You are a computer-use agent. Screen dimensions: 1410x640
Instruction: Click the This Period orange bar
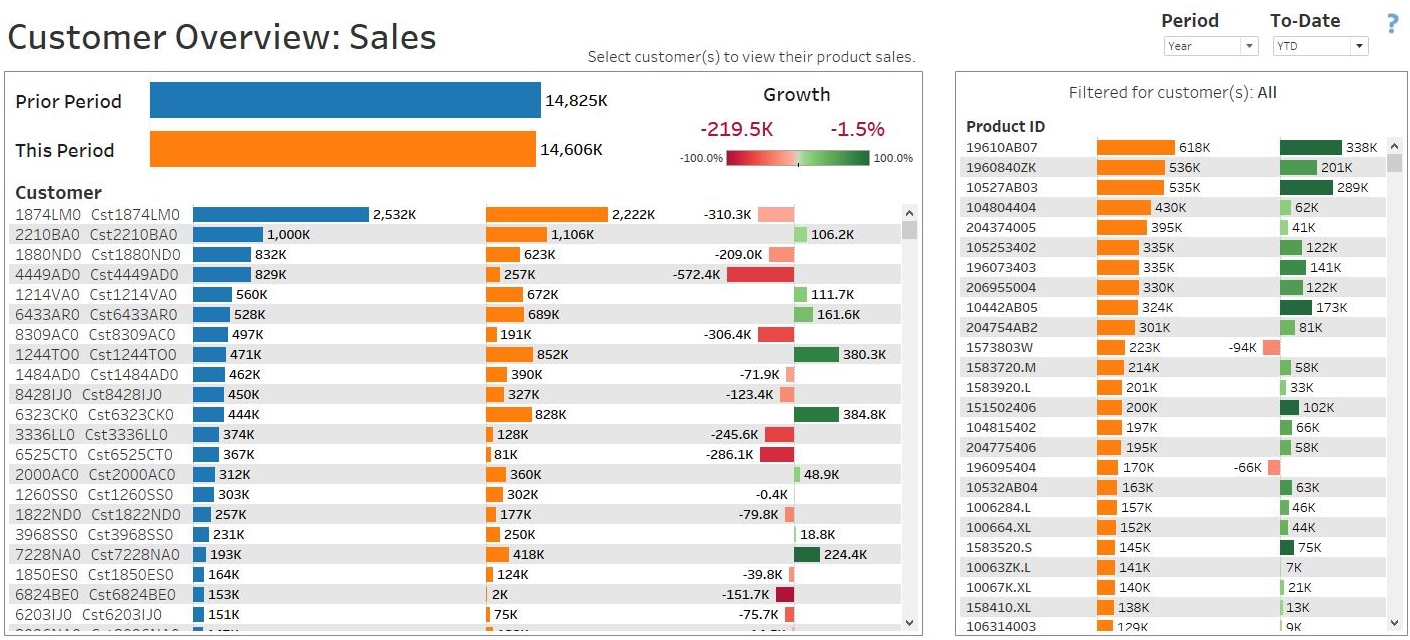click(x=343, y=149)
